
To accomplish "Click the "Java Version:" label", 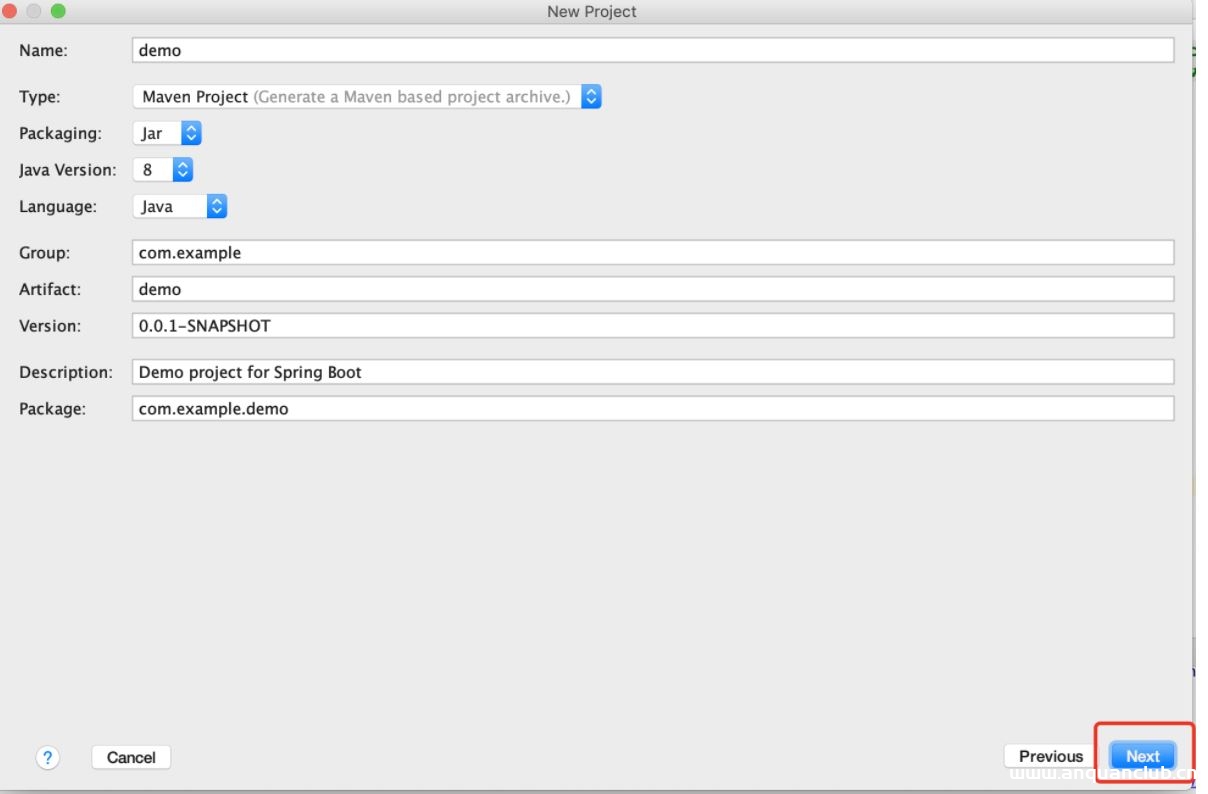I will pos(67,170).
